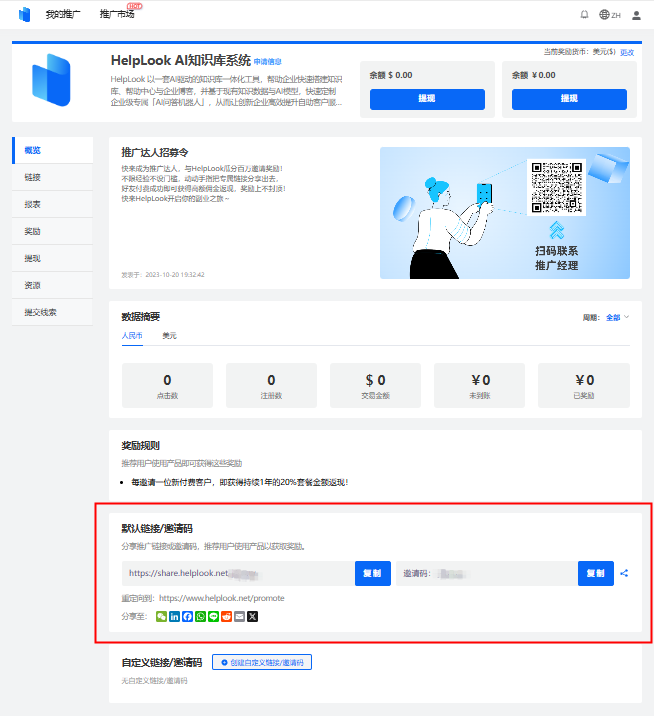This screenshot has width=654, height=716.
Task: Select 提现 in the sidebar
Action: [53, 258]
